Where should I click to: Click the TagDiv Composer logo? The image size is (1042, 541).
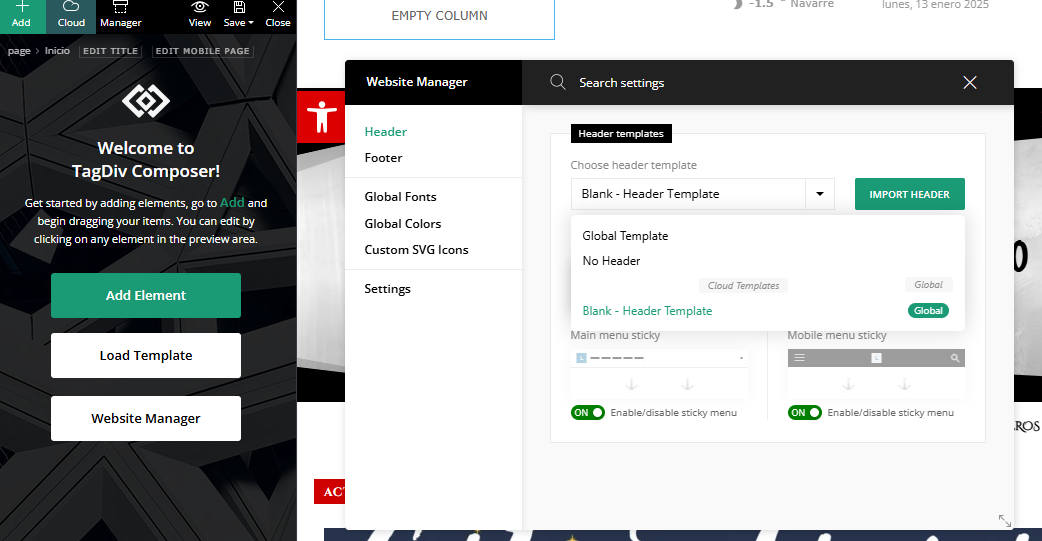146,101
